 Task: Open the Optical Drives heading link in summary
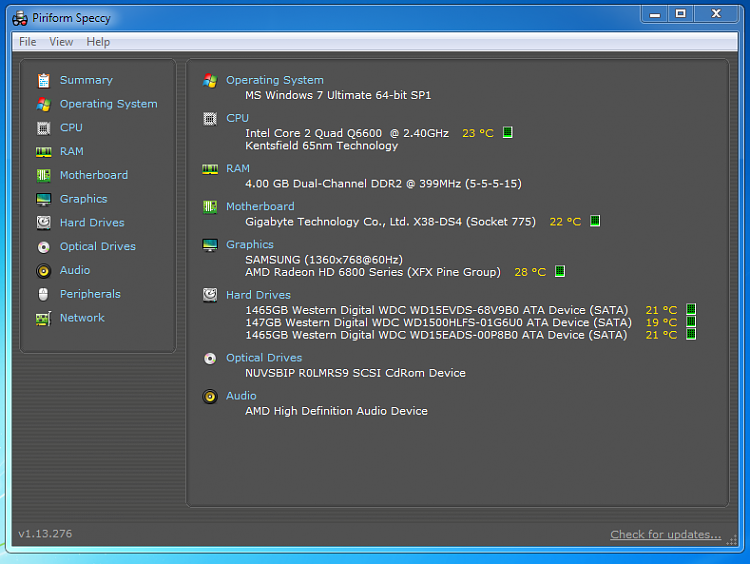264,358
